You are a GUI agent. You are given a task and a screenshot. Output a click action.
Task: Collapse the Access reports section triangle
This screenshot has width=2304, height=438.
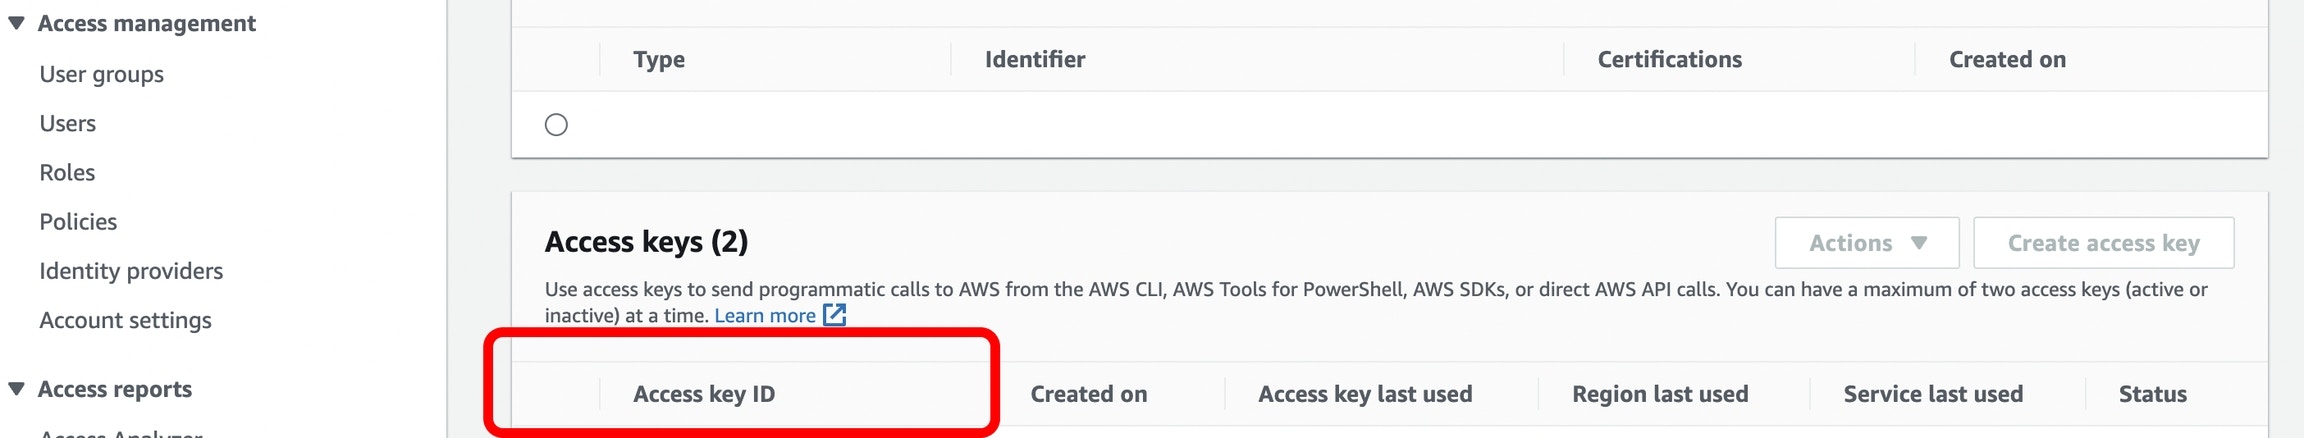(16, 388)
